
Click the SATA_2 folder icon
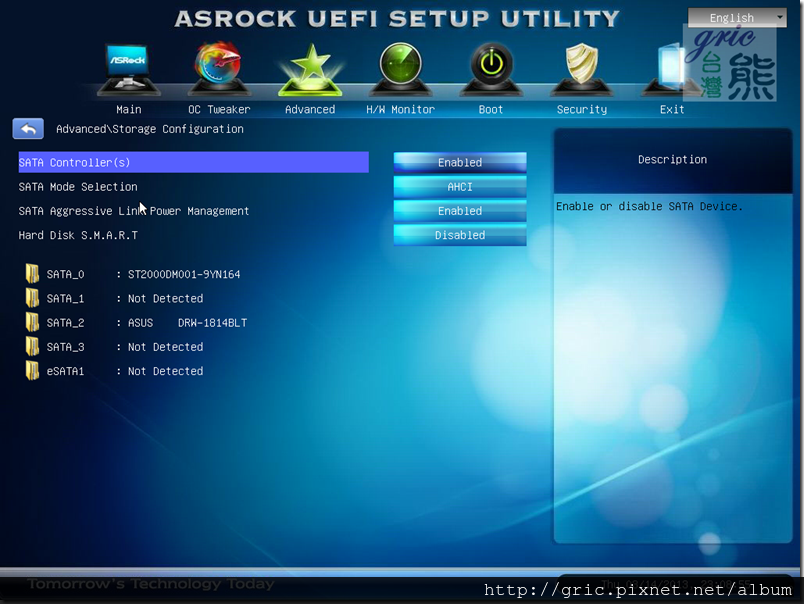(x=32, y=322)
